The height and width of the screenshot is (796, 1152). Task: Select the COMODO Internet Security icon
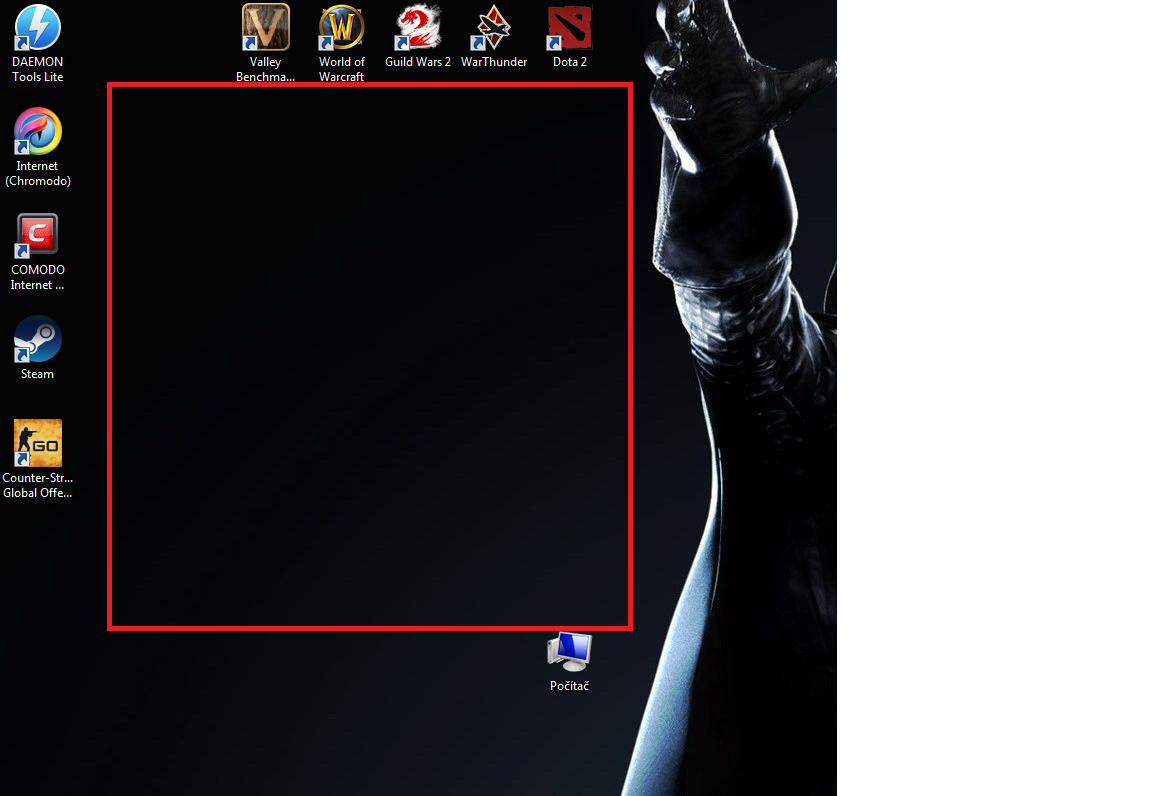37,236
